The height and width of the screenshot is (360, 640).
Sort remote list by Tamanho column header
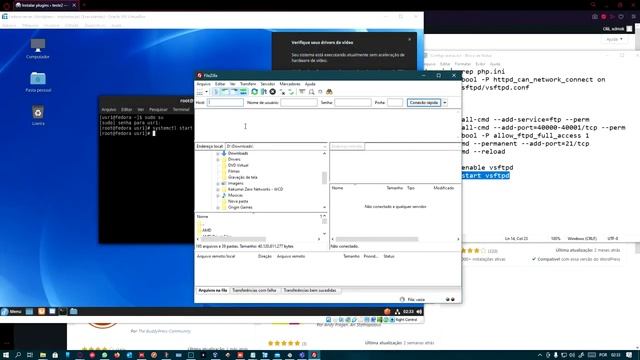[x=394, y=188]
